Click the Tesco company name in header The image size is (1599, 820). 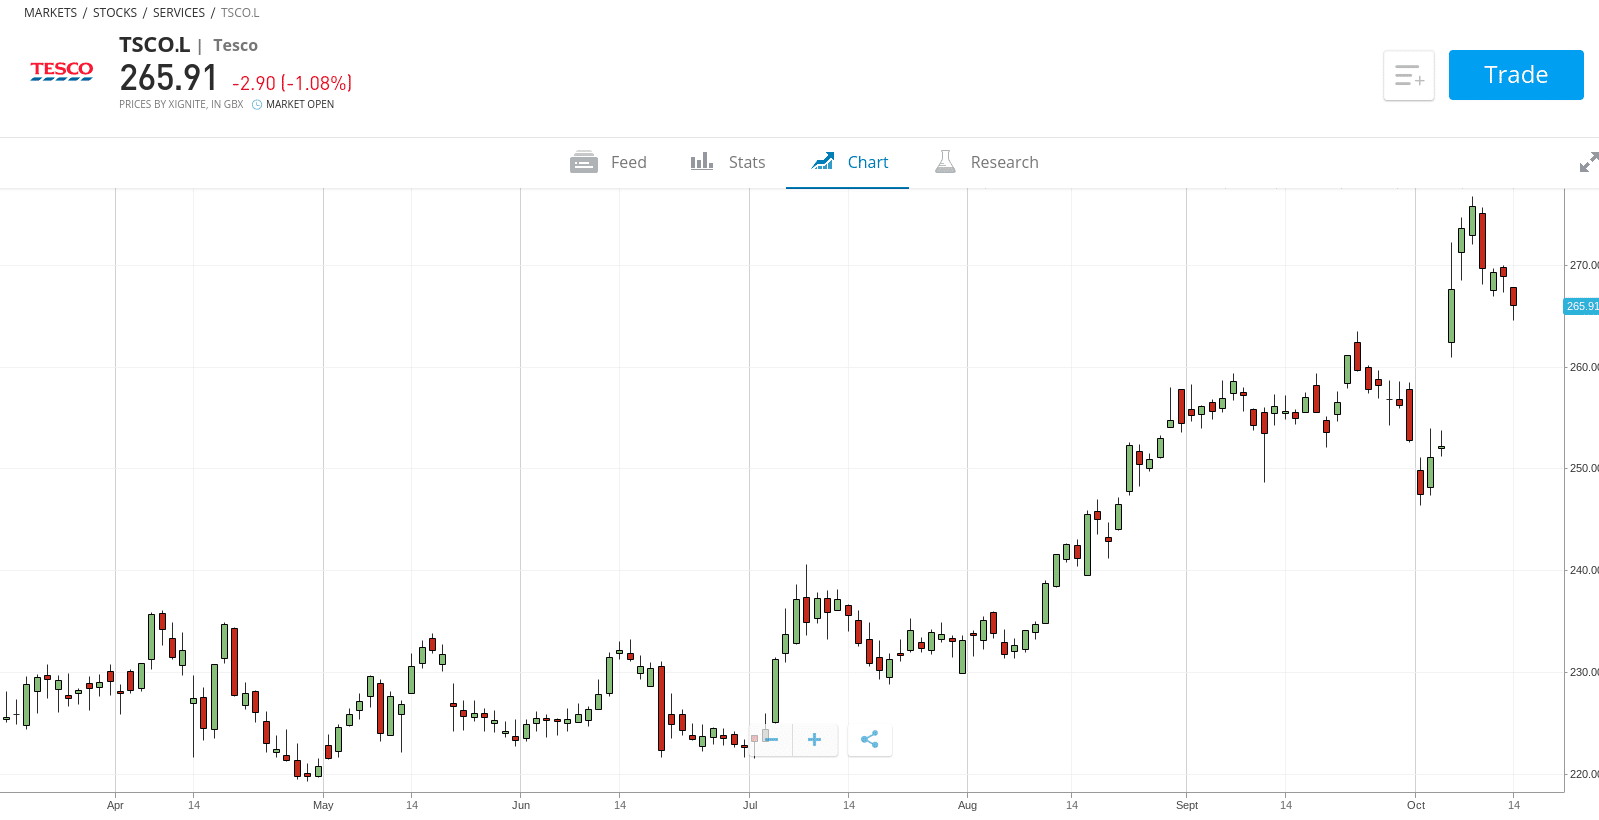coord(235,46)
